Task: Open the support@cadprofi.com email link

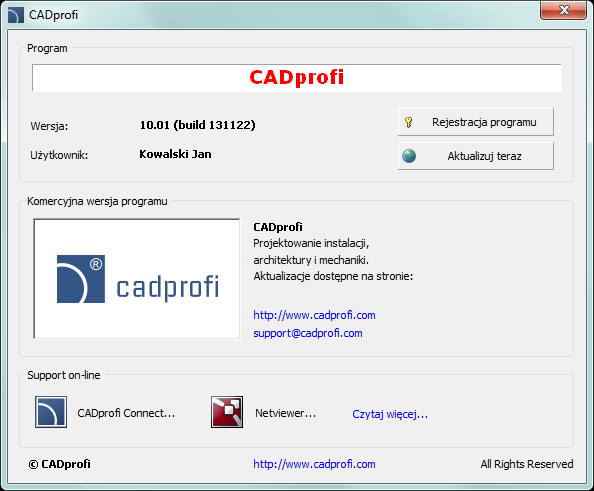Action: tap(308, 333)
